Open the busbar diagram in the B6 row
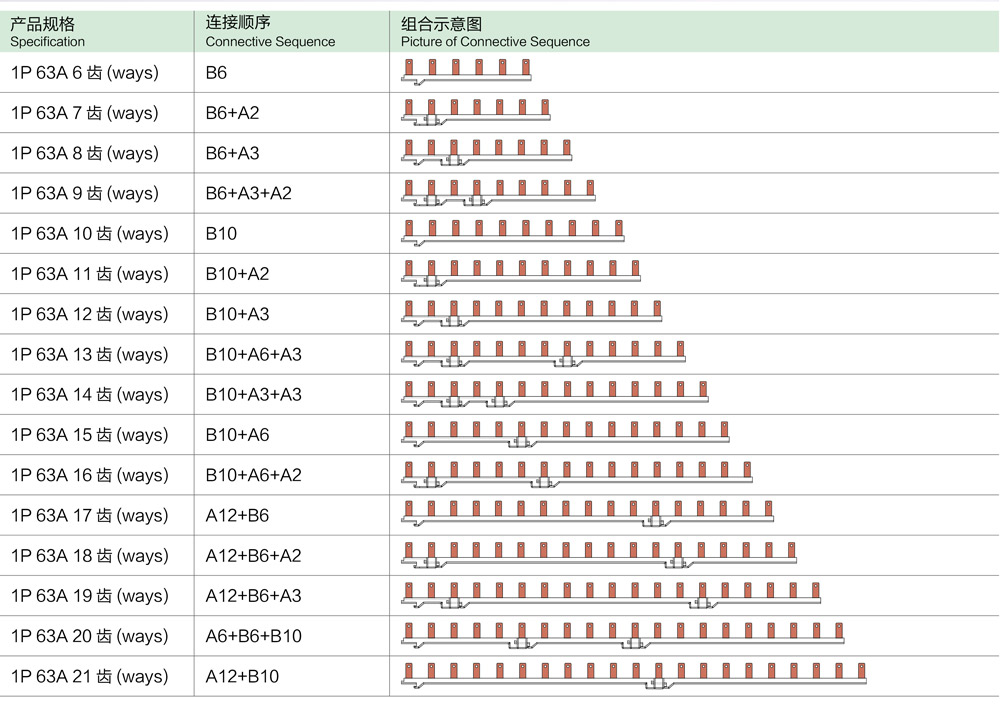This screenshot has height=707, width=1000. click(466, 71)
